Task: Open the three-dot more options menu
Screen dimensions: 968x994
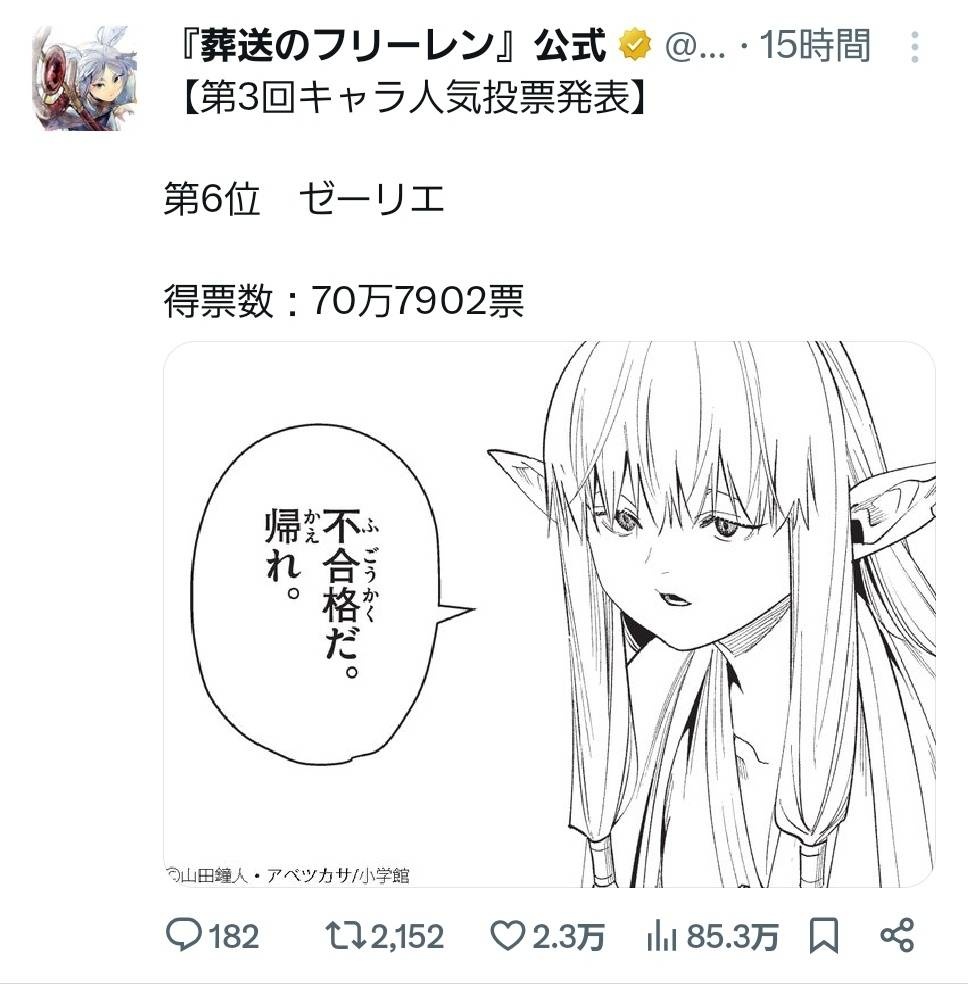Action: (x=914, y=47)
